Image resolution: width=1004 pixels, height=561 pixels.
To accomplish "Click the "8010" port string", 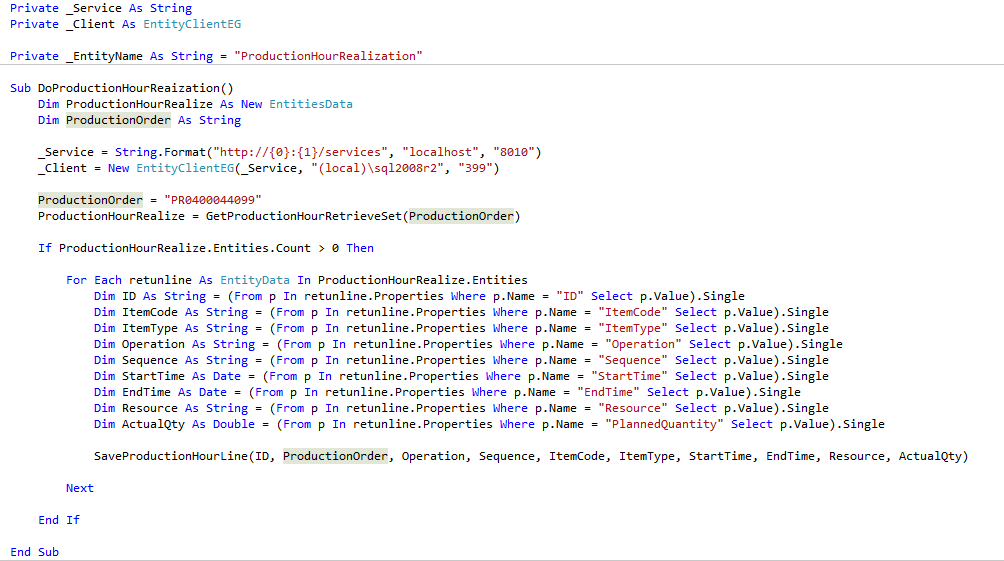I will point(514,152).
